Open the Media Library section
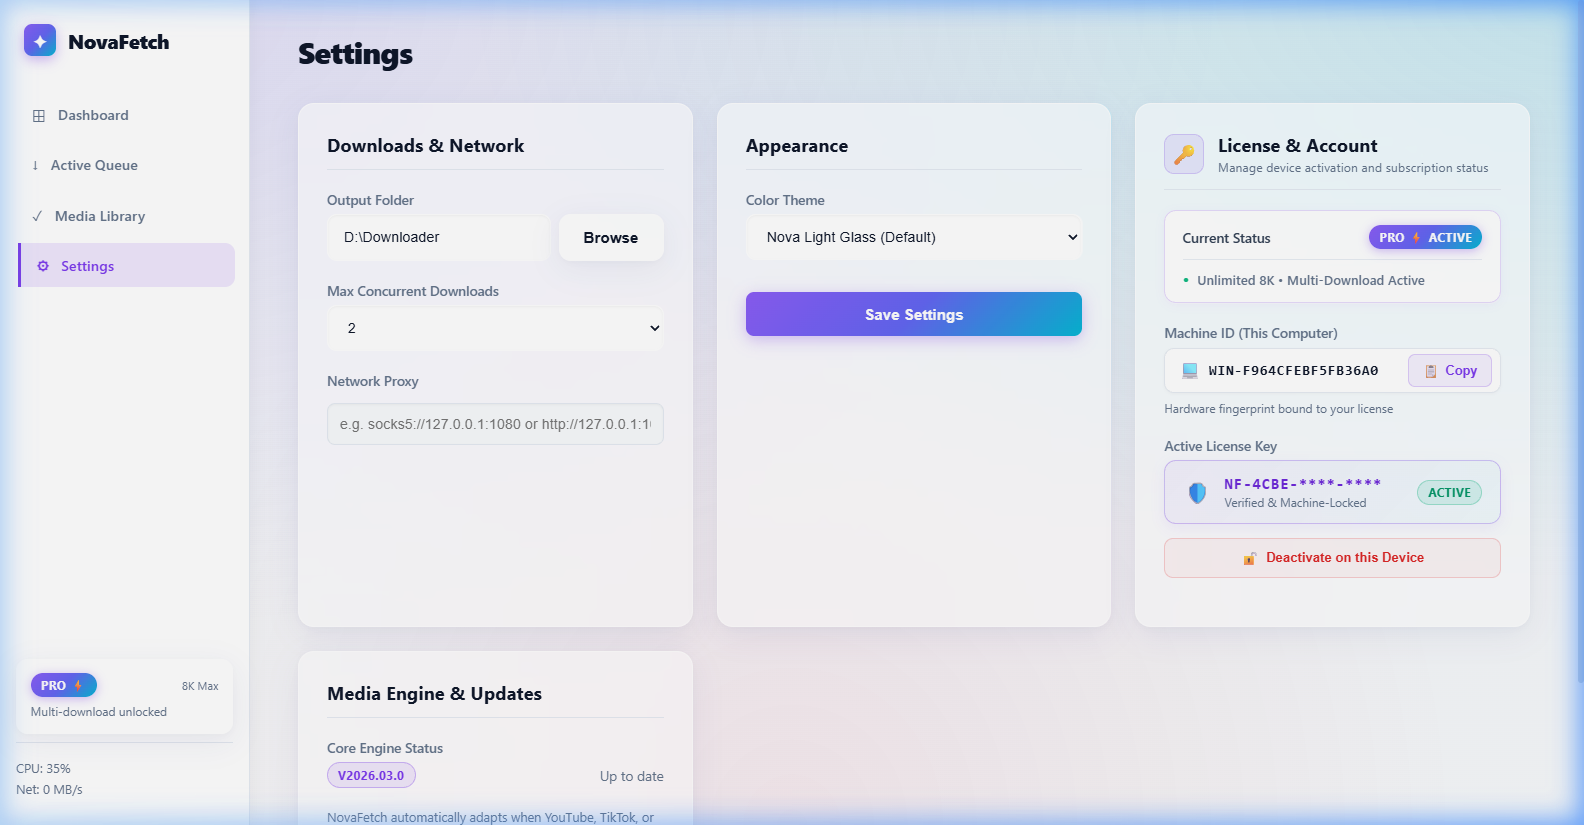1584x825 pixels. 126,216
